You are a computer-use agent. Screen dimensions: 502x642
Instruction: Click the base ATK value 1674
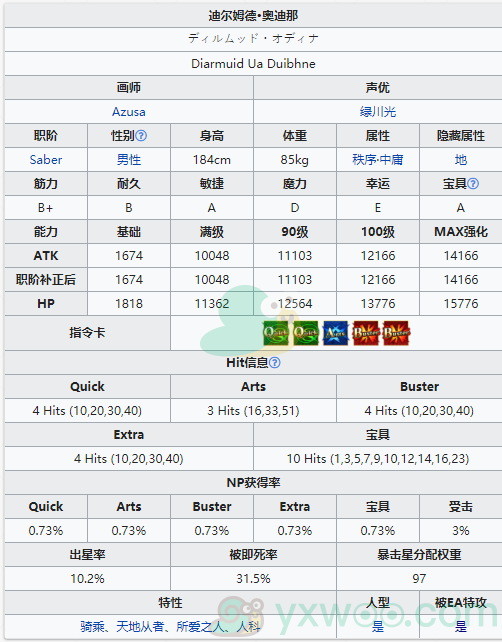(129, 256)
